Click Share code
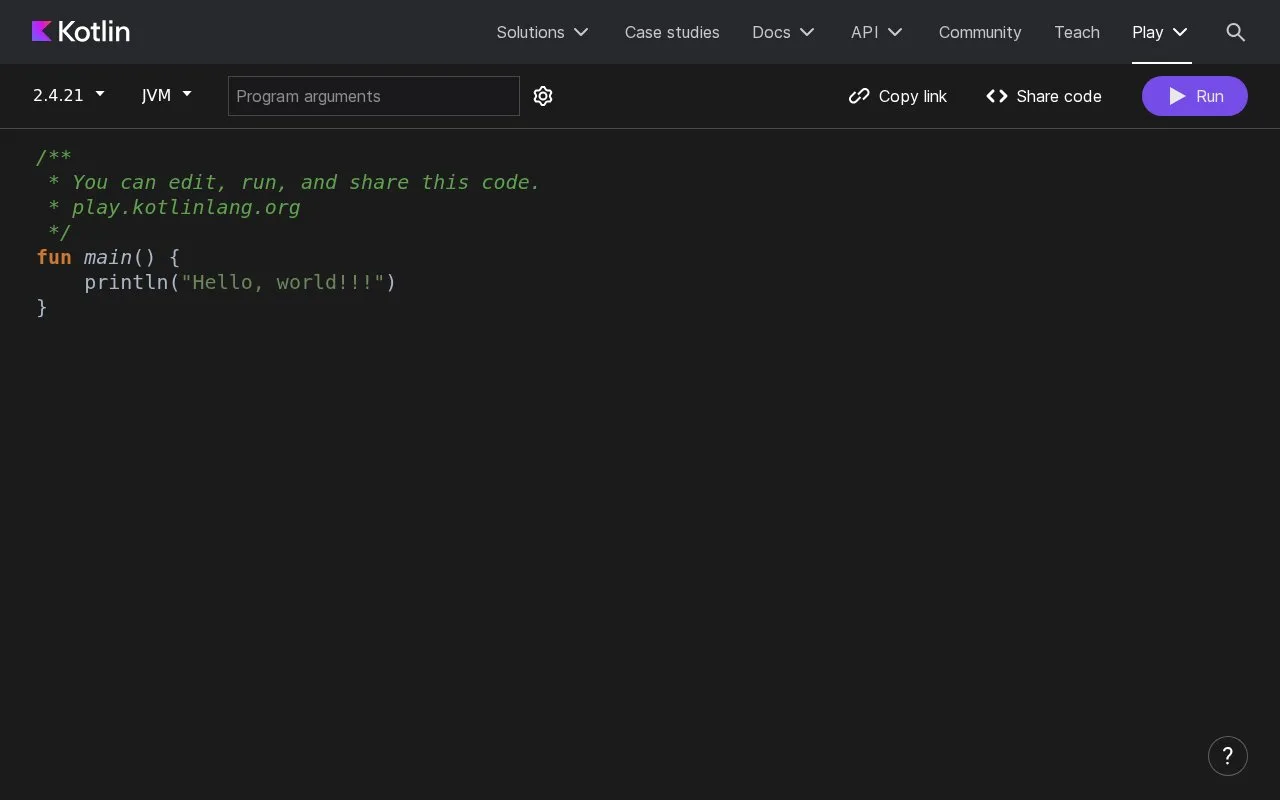Viewport: 1280px width, 800px height. pyautogui.click(x=1043, y=96)
